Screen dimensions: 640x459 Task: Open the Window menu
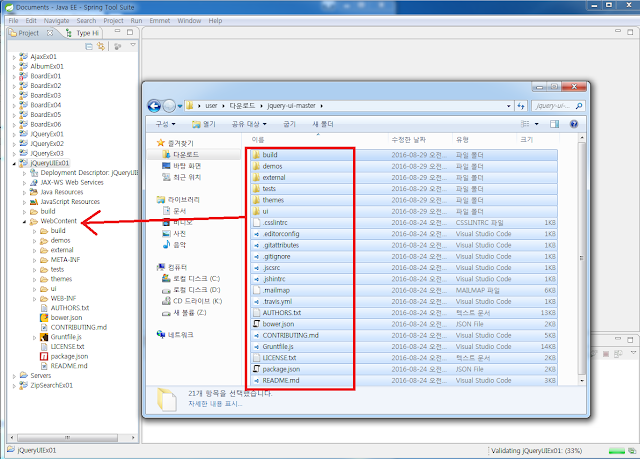(x=189, y=21)
